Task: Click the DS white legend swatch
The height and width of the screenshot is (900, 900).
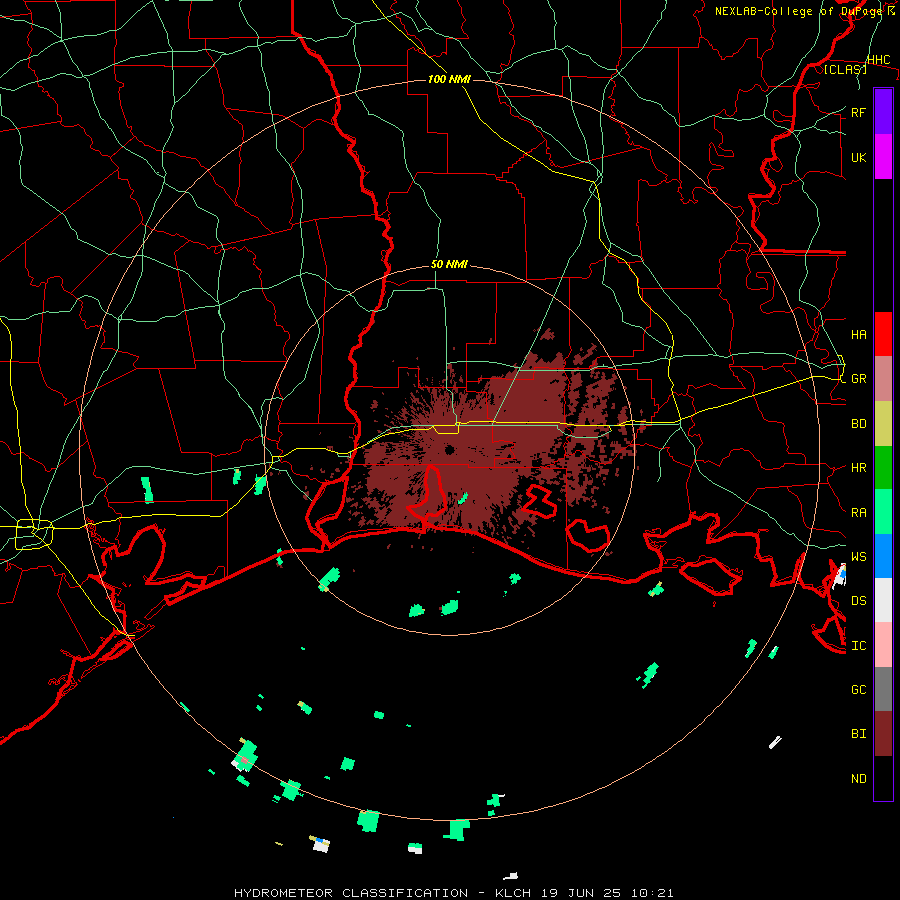Action: [883, 600]
